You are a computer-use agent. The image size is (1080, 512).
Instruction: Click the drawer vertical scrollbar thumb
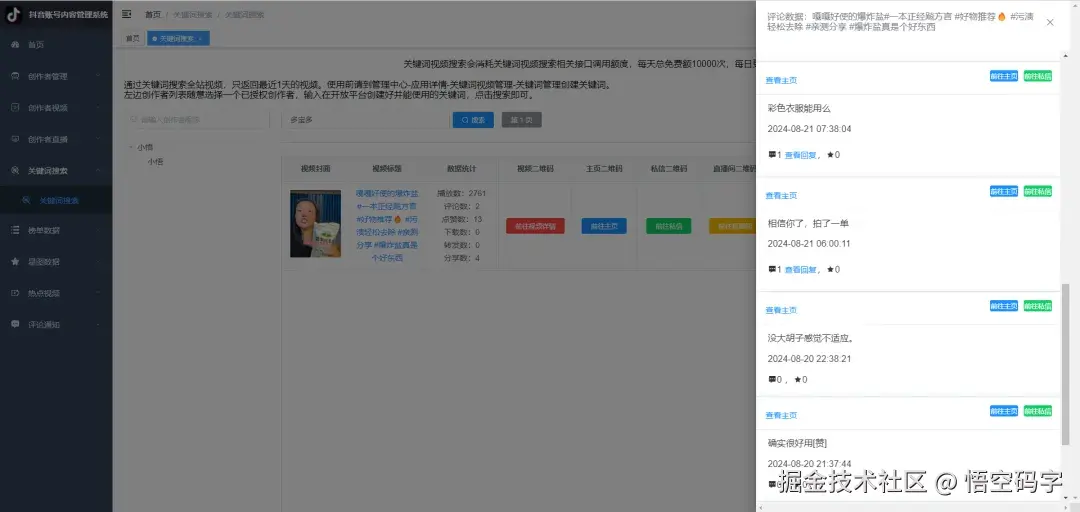1066,363
